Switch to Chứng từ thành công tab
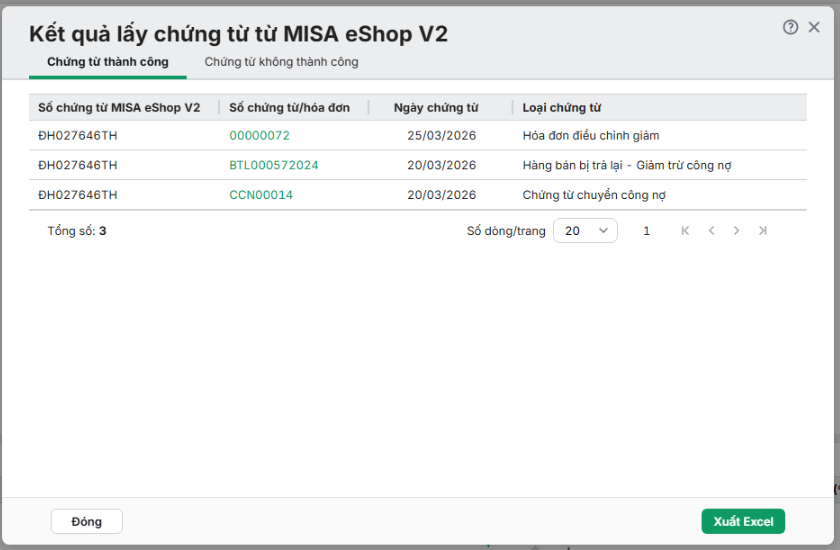 coord(108,62)
